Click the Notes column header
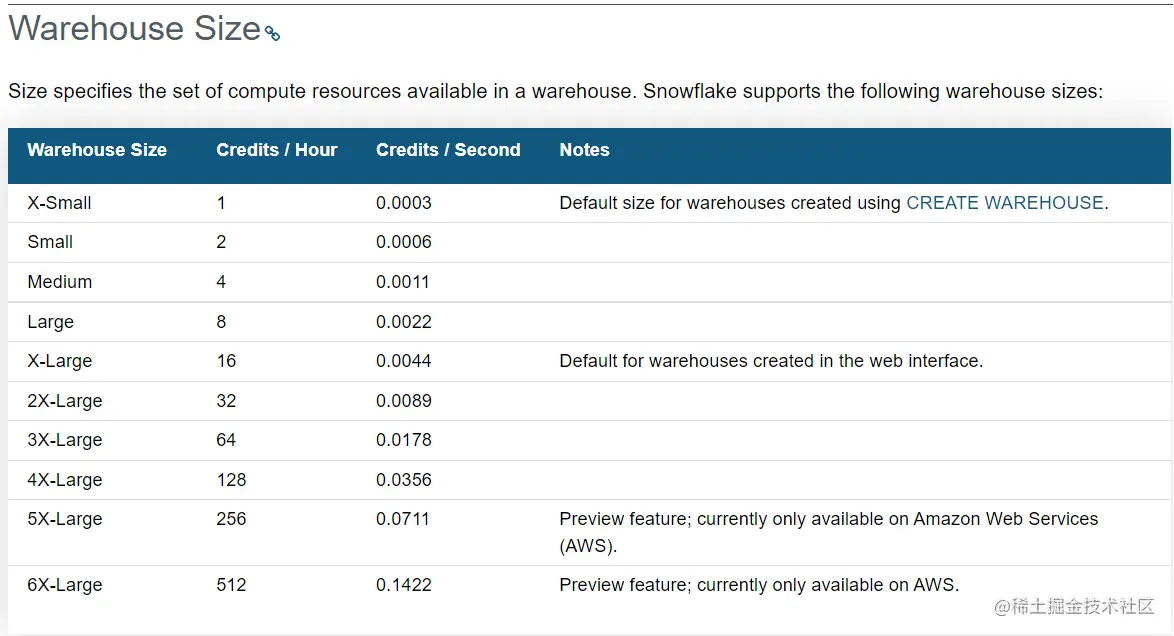 click(x=584, y=150)
